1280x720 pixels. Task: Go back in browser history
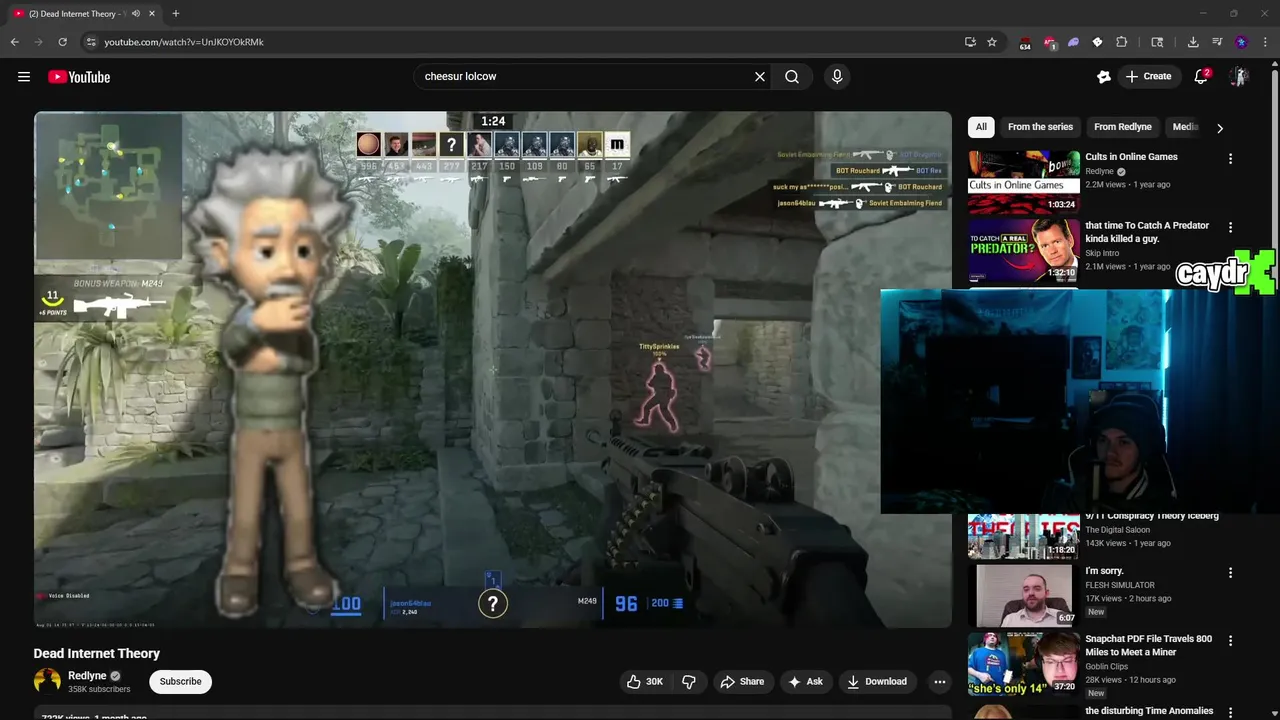[x=14, y=42]
